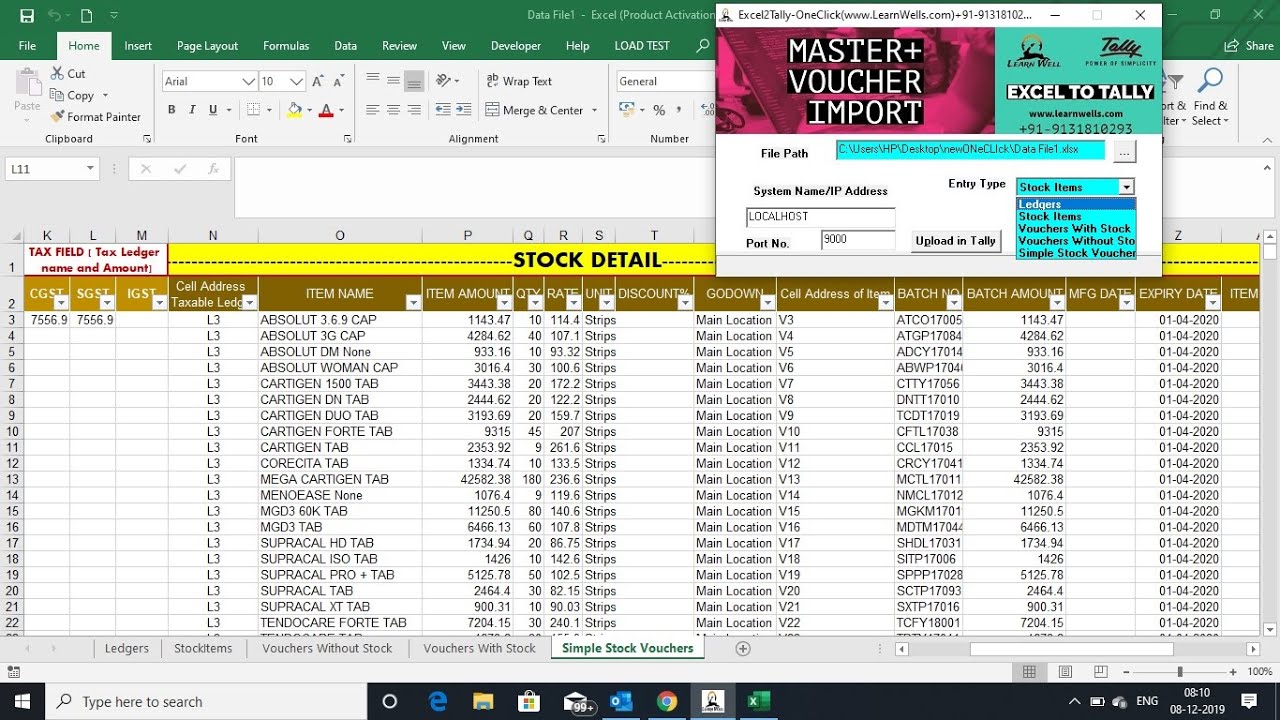Apply Percent Style format
The height and width of the screenshot is (720, 1280).
click(x=659, y=110)
